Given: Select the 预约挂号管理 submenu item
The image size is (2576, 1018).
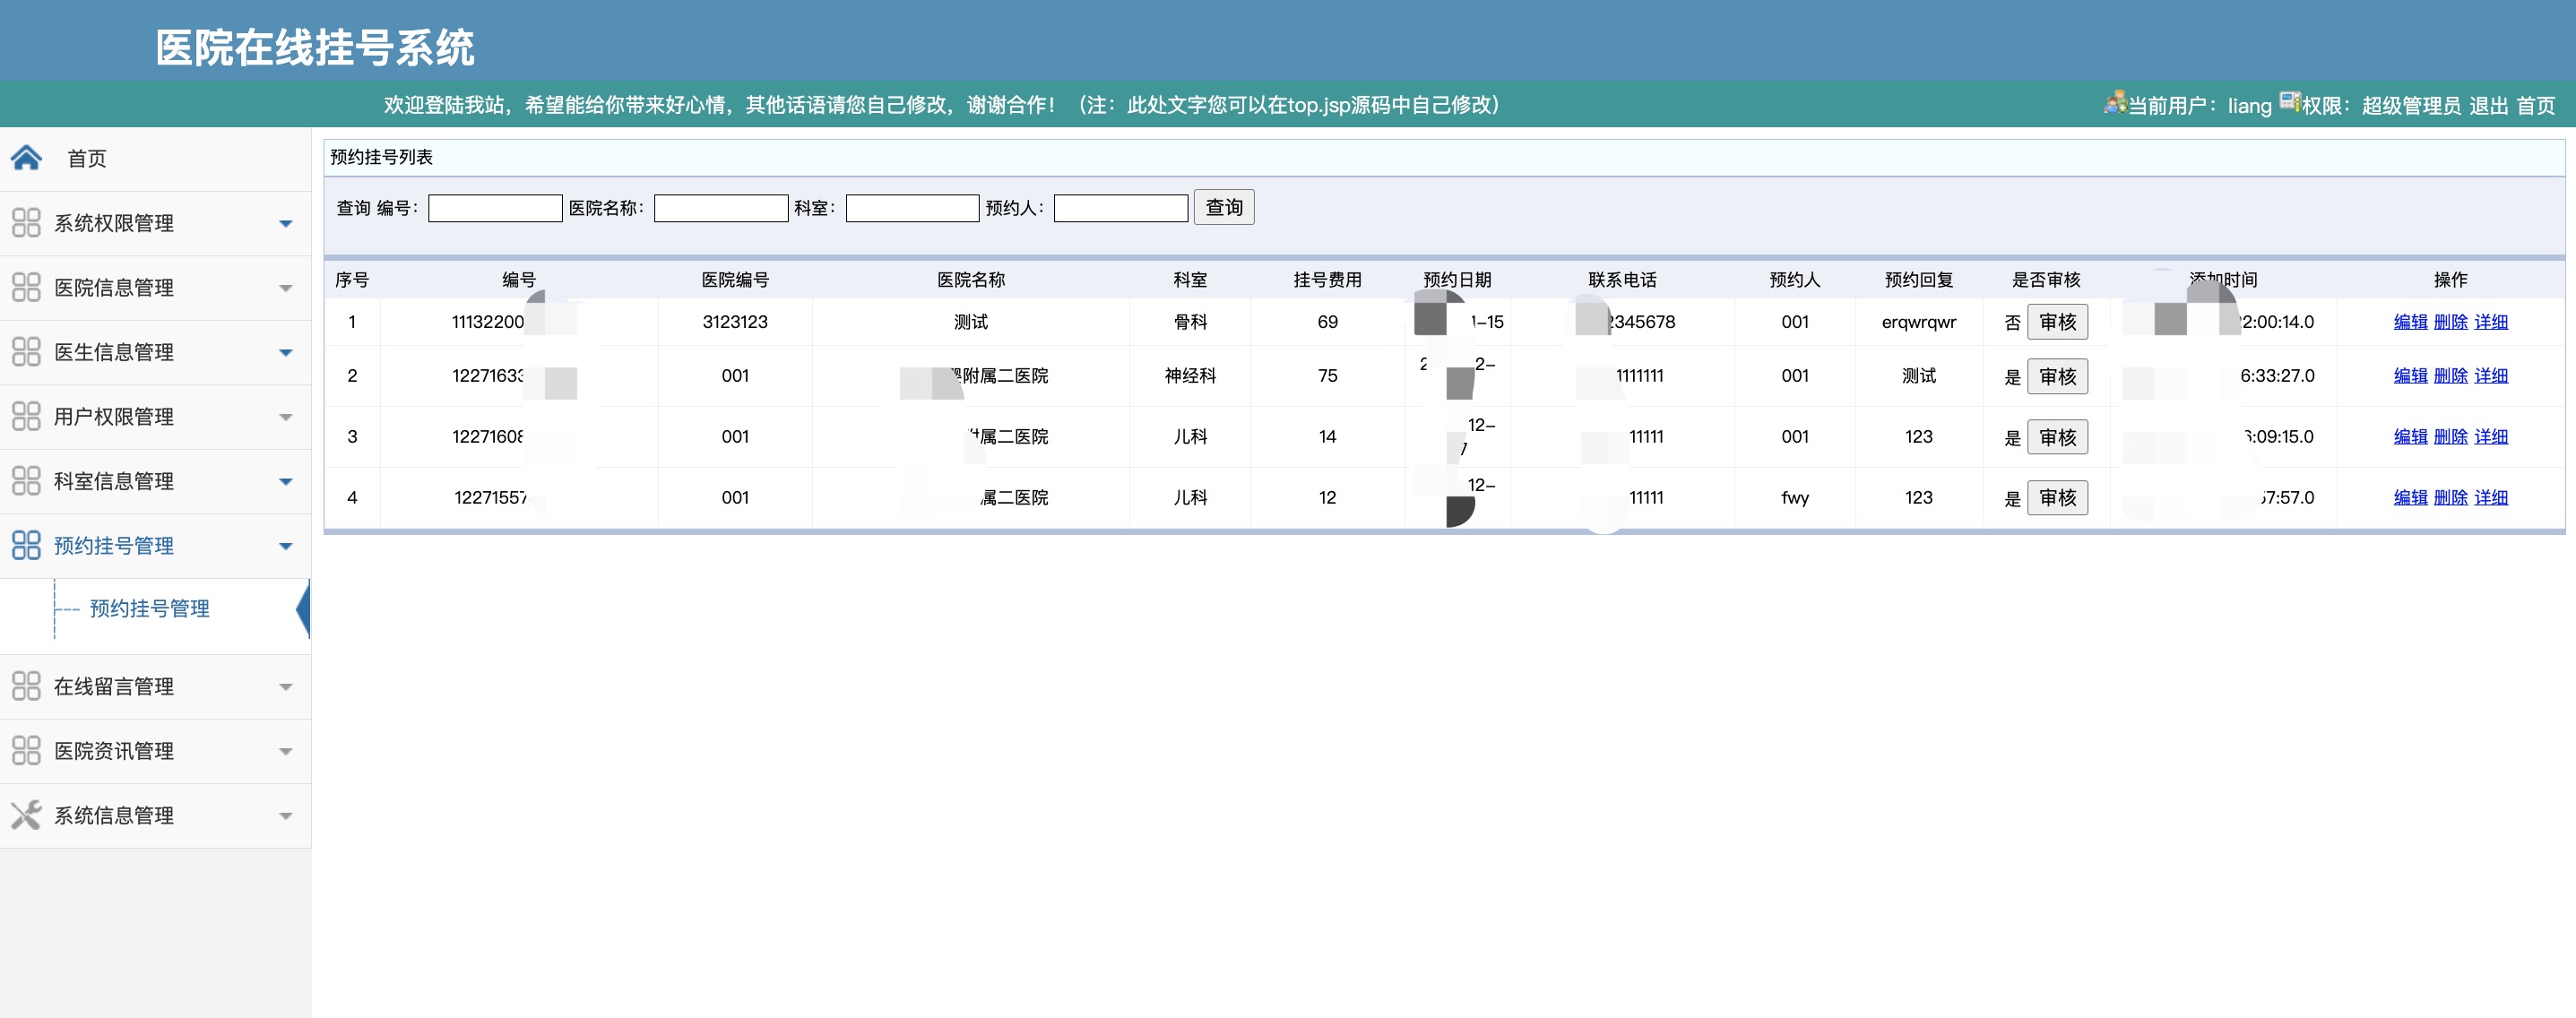Looking at the screenshot, I should (149, 608).
